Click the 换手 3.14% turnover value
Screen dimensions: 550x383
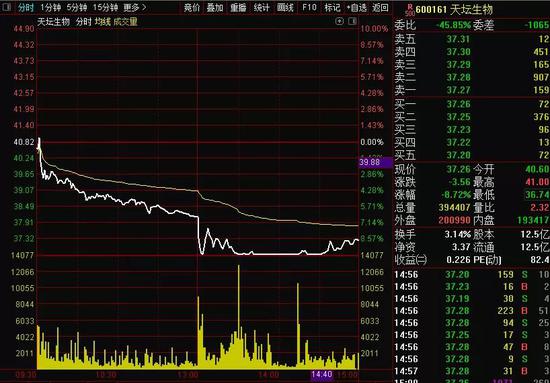tap(458, 234)
